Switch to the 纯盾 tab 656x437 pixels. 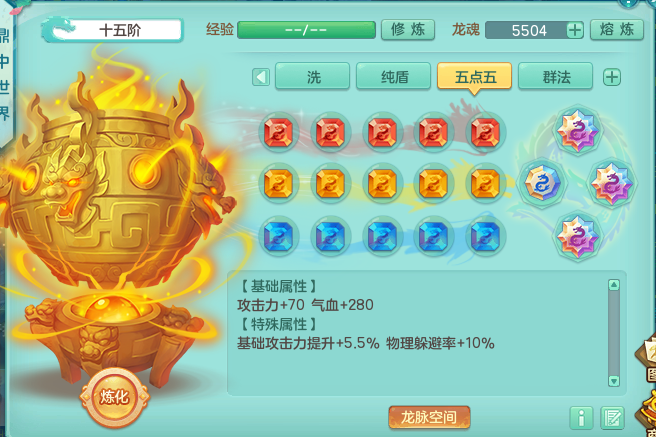point(393,77)
